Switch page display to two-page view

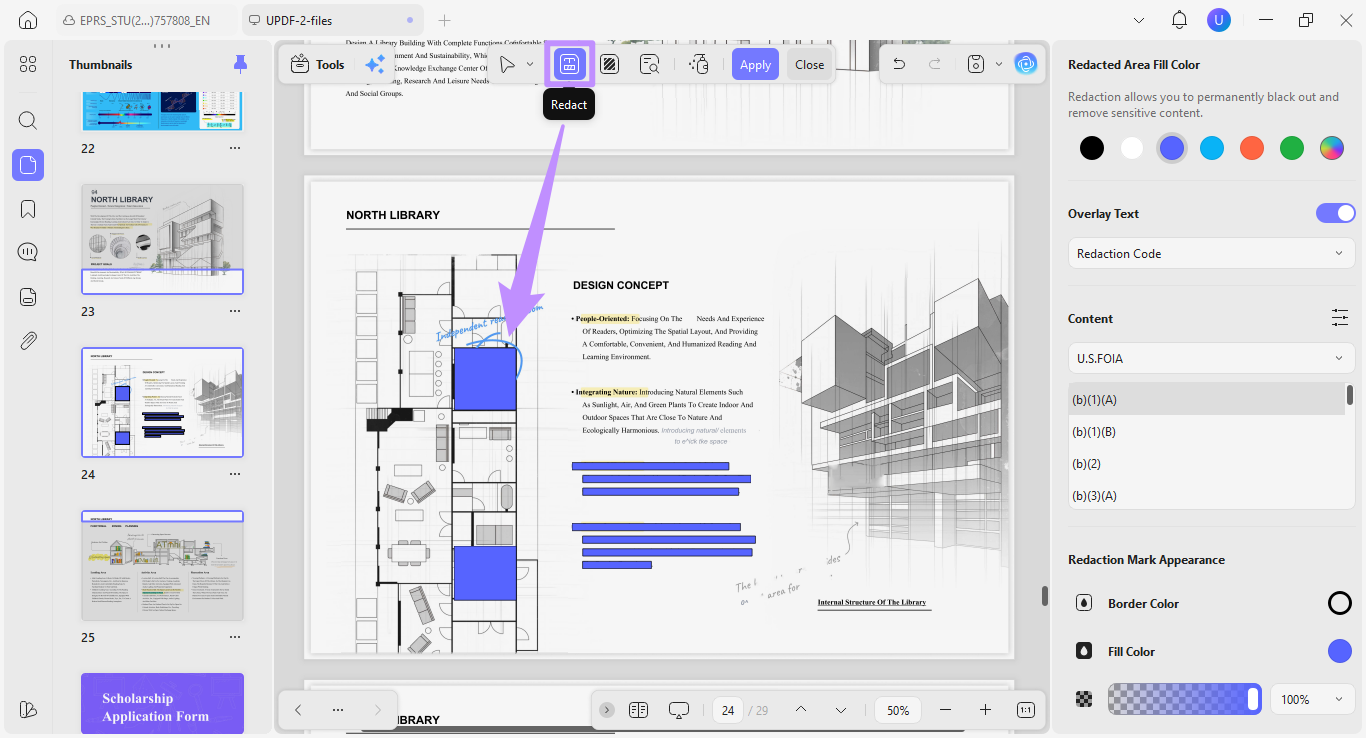point(638,710)
